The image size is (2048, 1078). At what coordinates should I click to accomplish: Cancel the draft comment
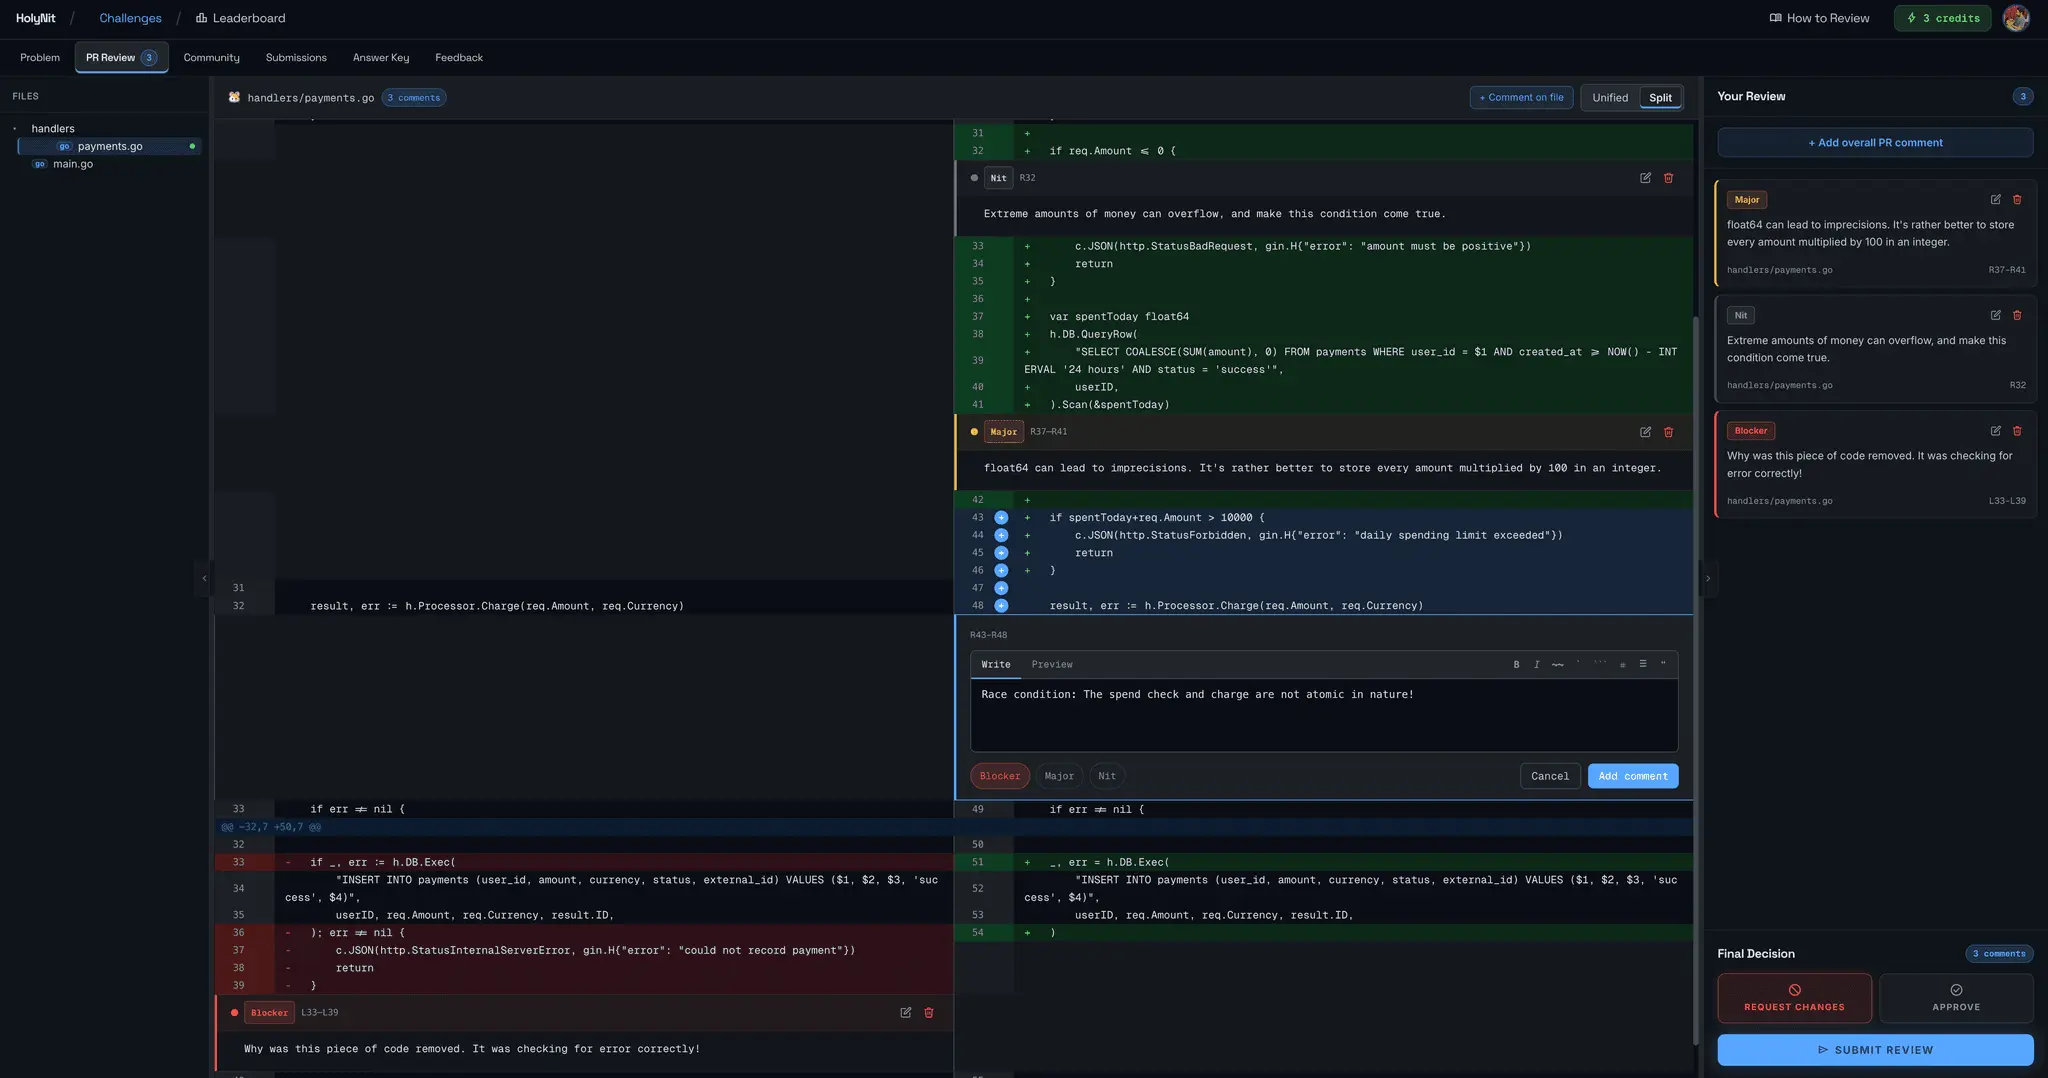(x=1550, y=776)
